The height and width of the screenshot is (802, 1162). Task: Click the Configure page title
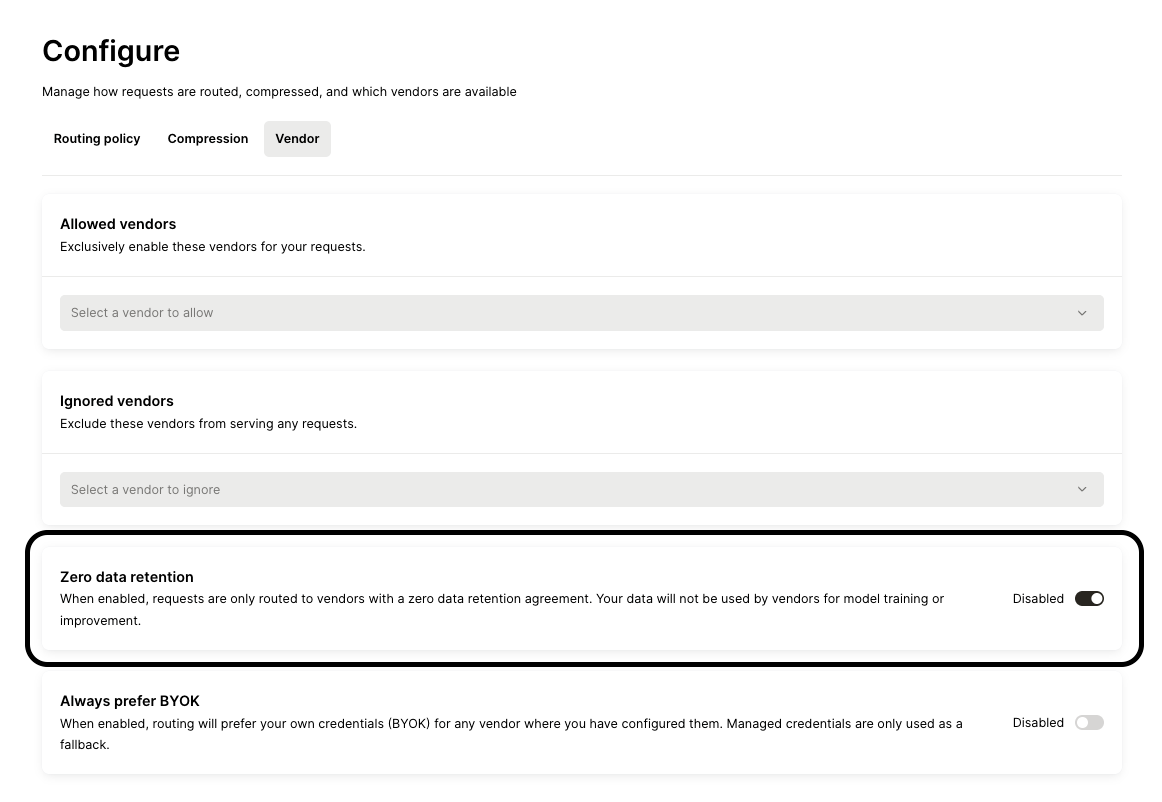(111, 51)
